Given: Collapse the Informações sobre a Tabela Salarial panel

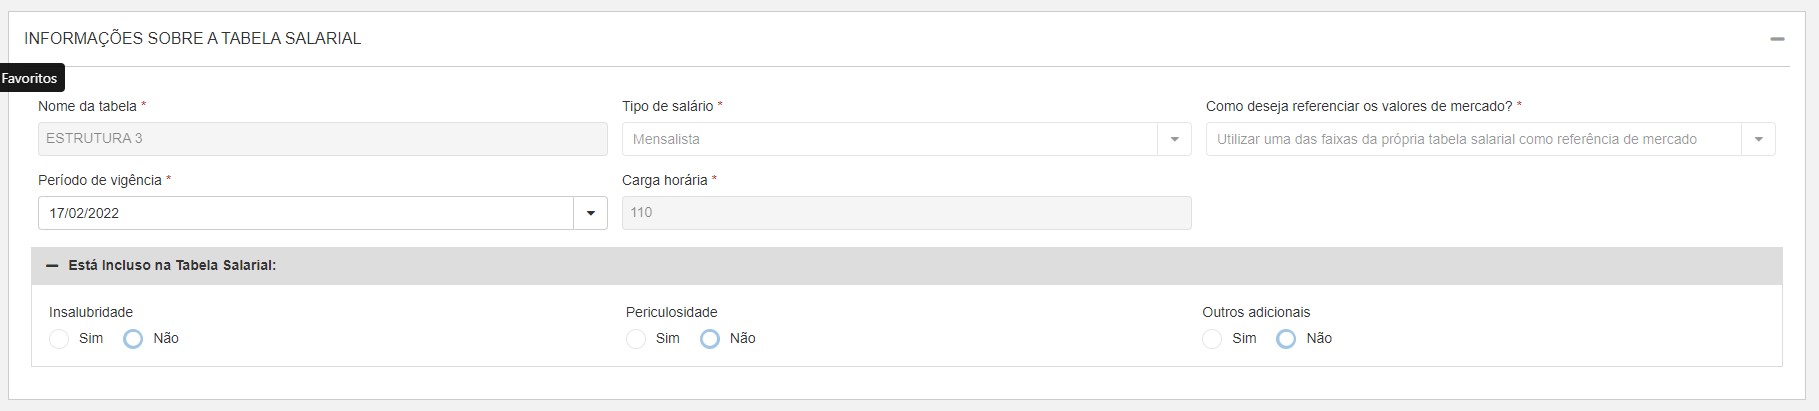Looking at the screenshot, I should click(x=1776, y=39).
